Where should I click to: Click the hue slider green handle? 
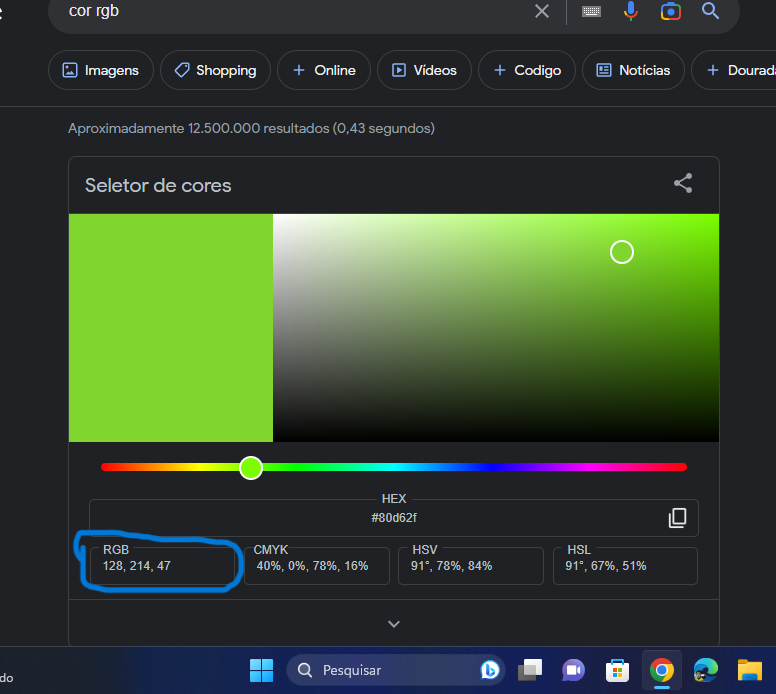pyautogui.click(x=251, y=468)
